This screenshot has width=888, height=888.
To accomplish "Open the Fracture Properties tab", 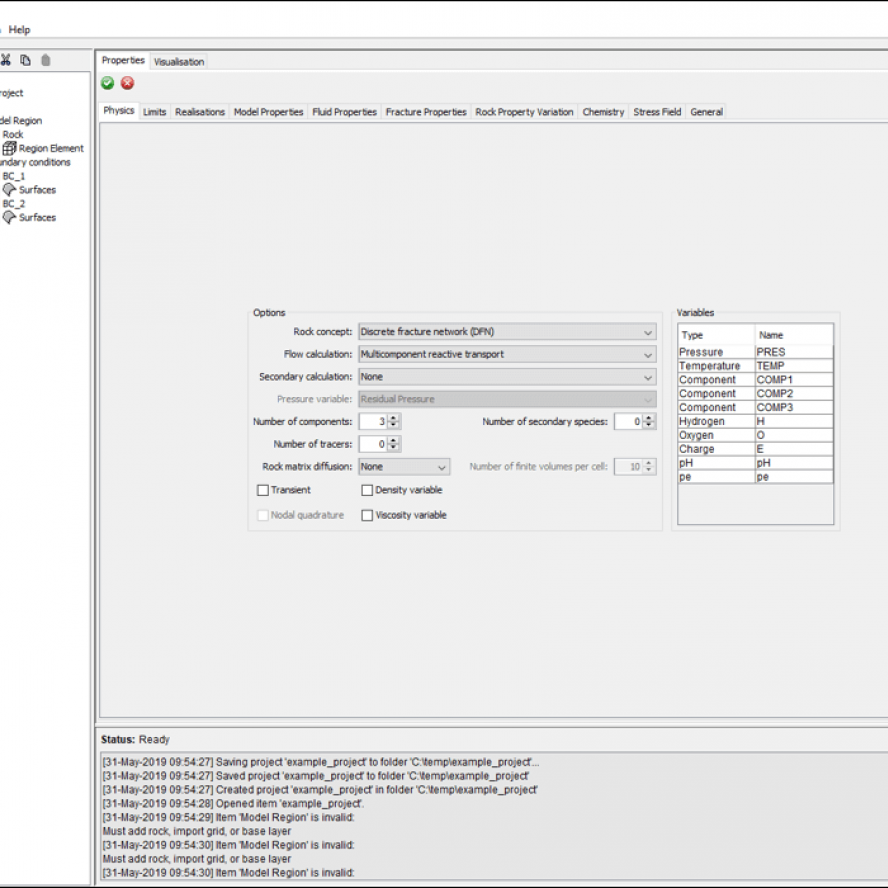I will [x=426, y=112].
